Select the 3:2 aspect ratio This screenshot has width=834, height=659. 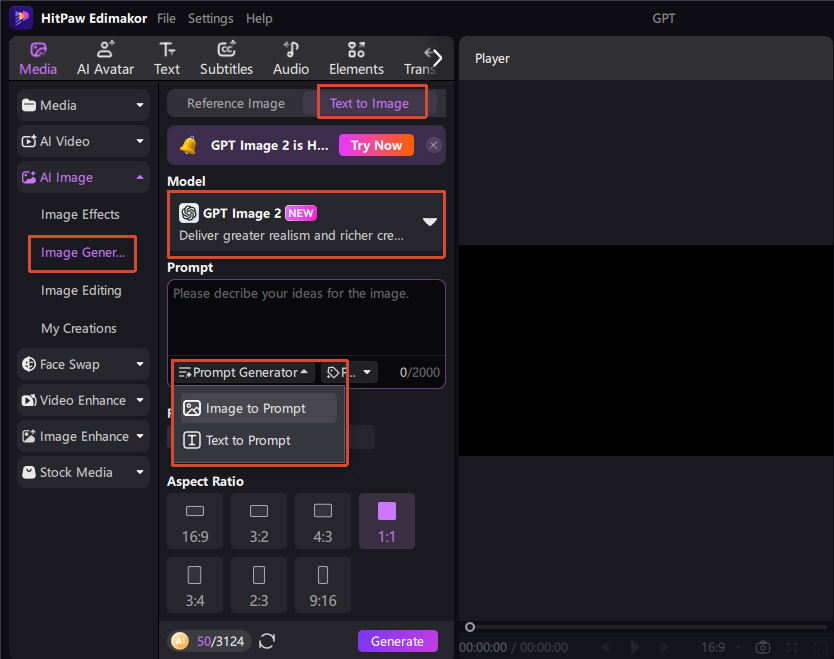259,521
